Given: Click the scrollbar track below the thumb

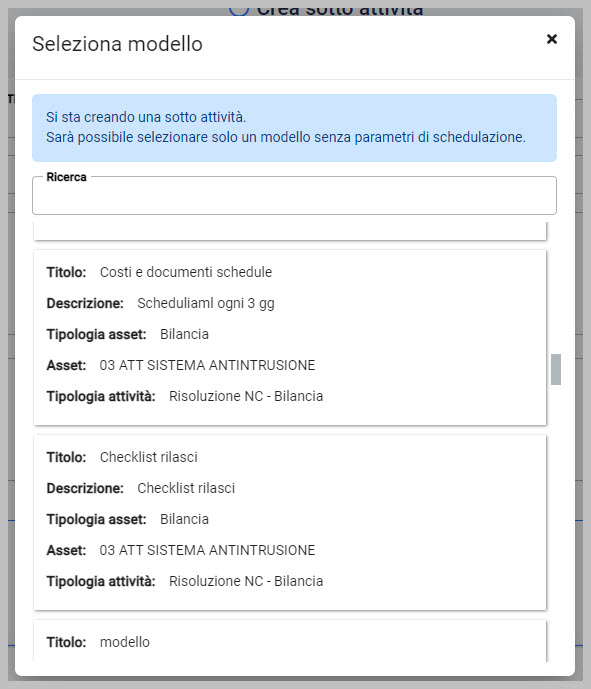Looking at the screenshot, I should 556,523.
